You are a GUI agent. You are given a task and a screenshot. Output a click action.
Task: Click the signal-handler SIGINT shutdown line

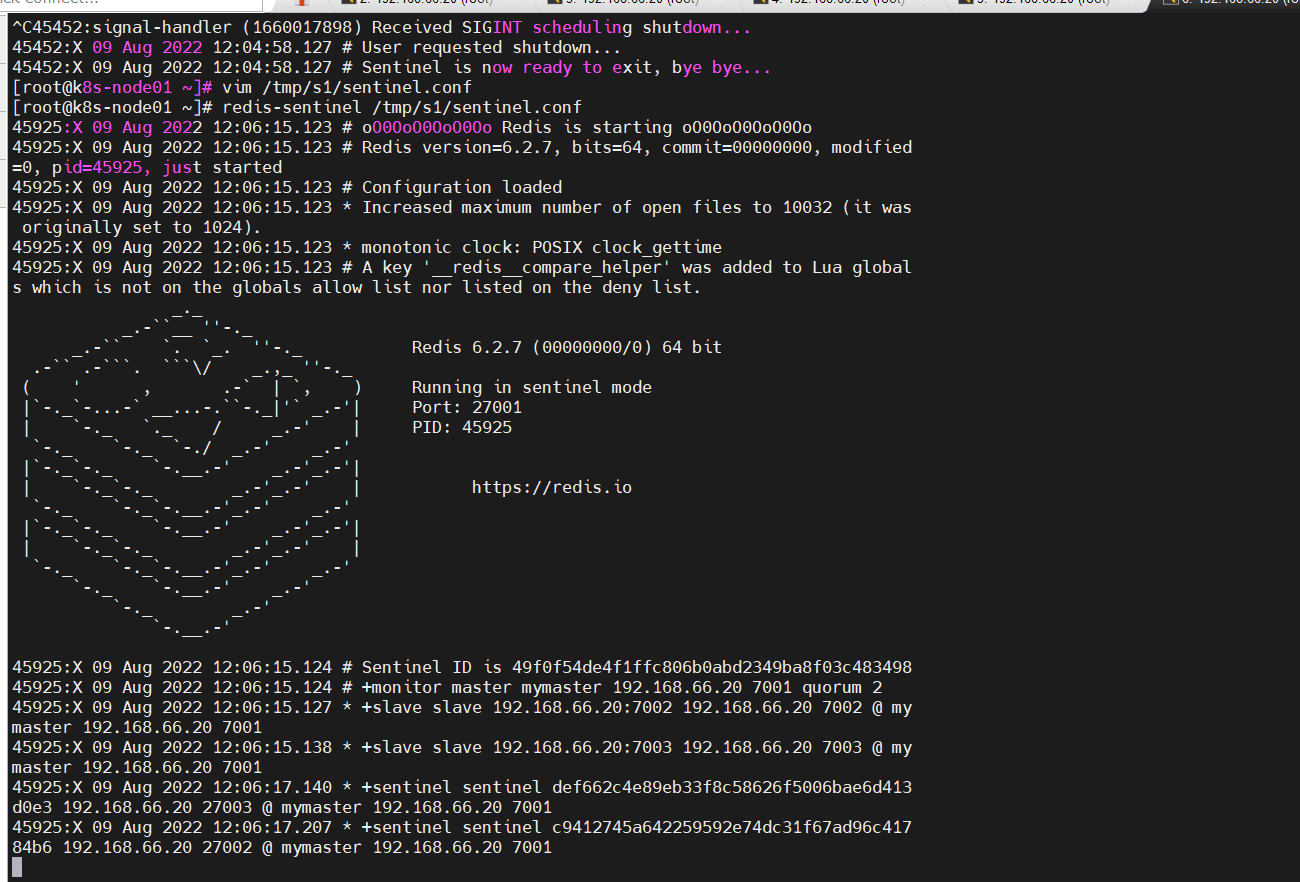(381, 28)
